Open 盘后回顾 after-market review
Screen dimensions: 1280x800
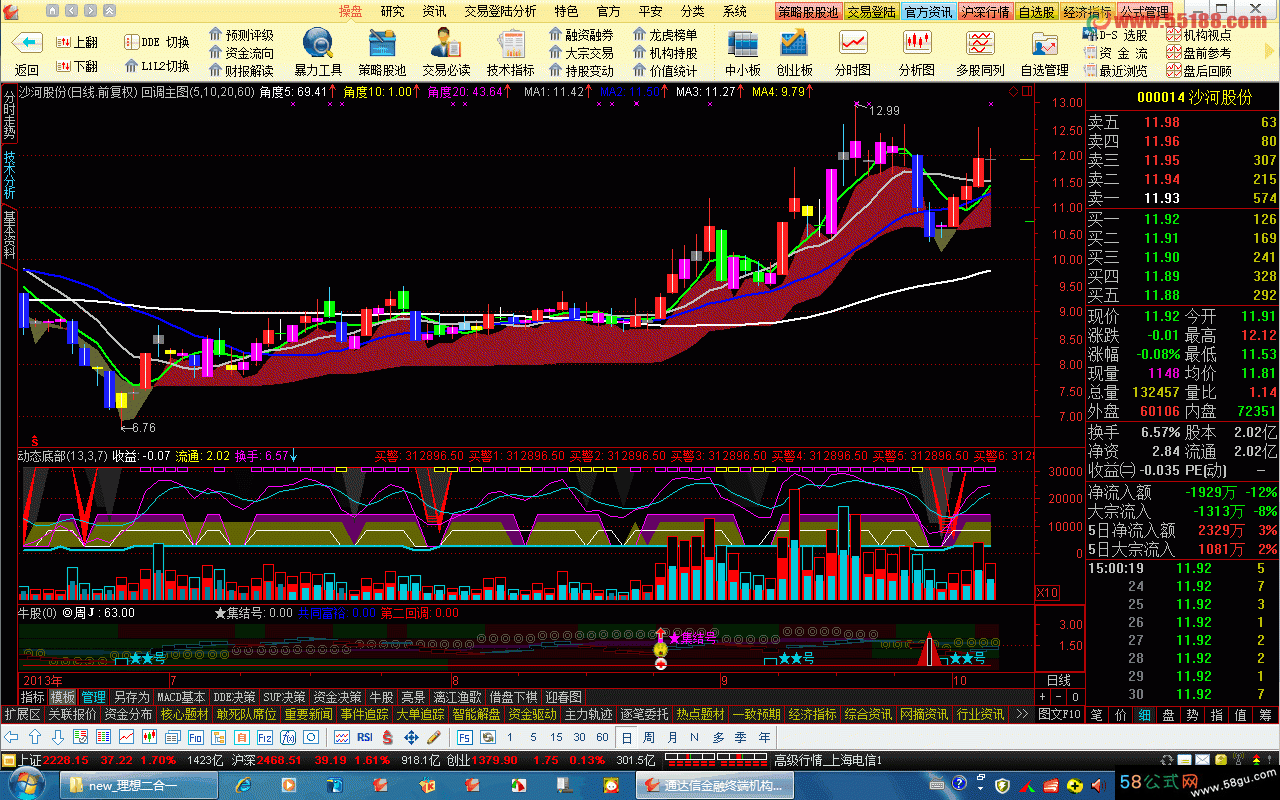coord(1200,71)
